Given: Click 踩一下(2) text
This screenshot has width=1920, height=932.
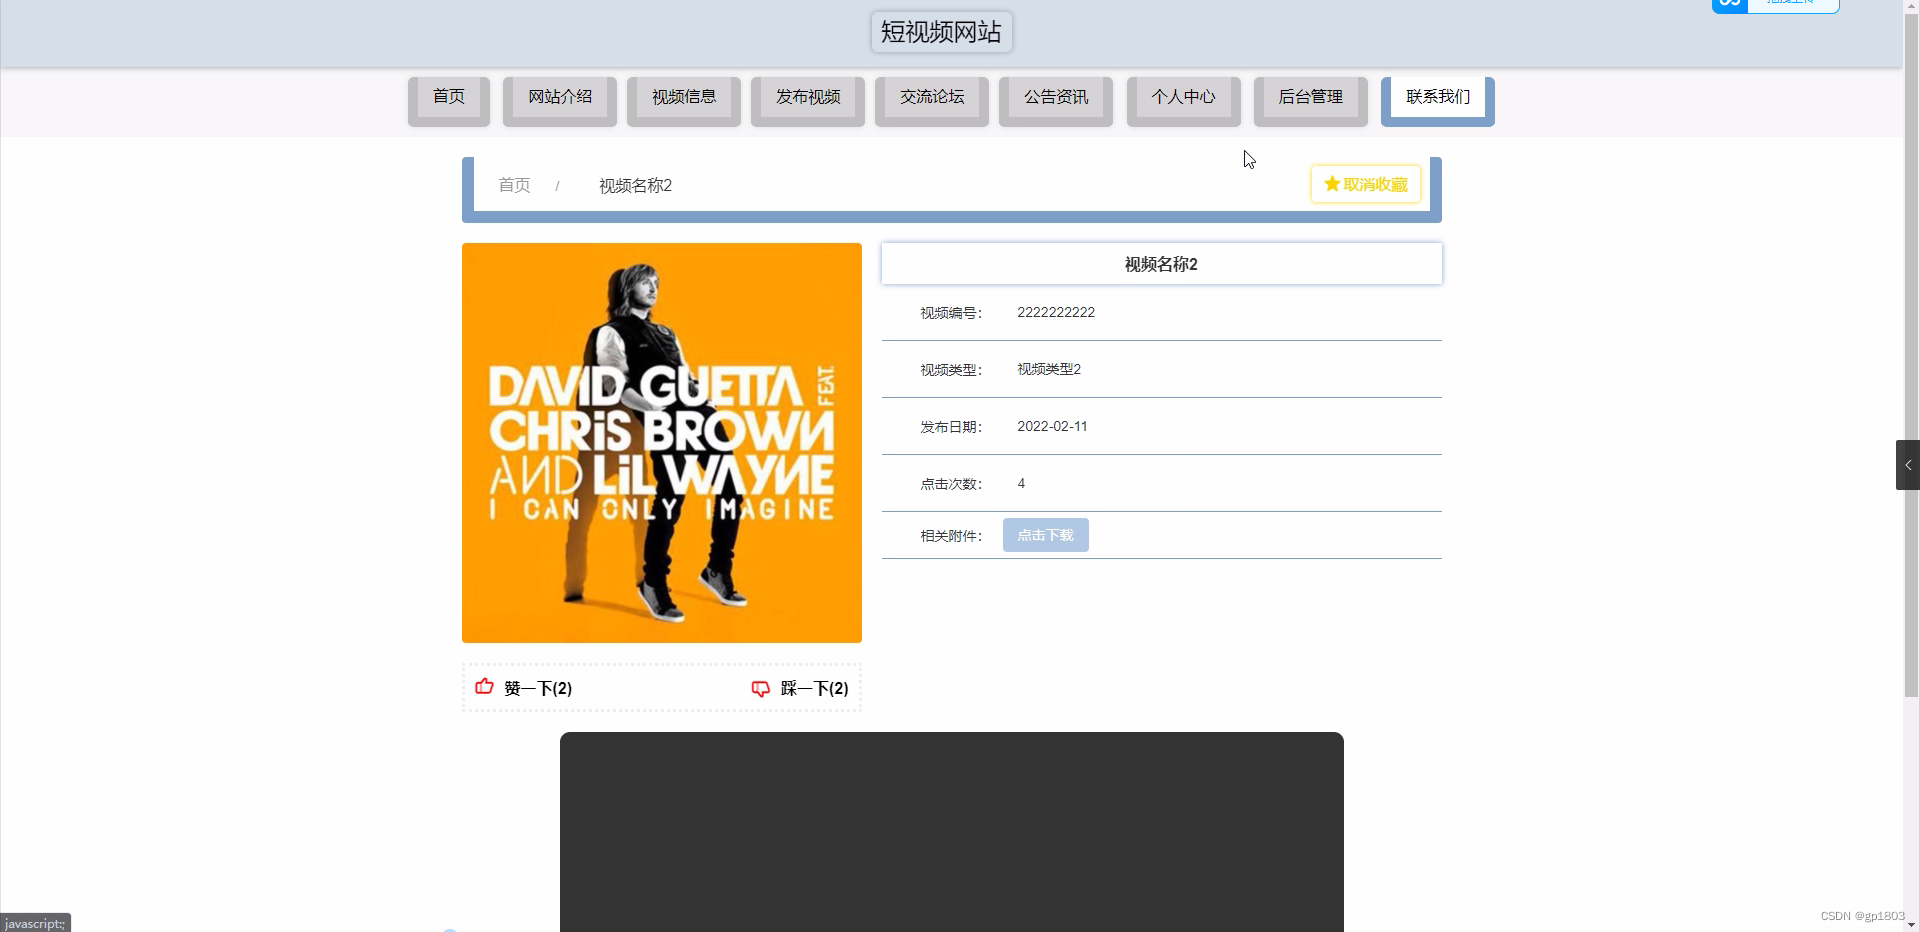Looking at the screenshot, I should coord(814,688).
